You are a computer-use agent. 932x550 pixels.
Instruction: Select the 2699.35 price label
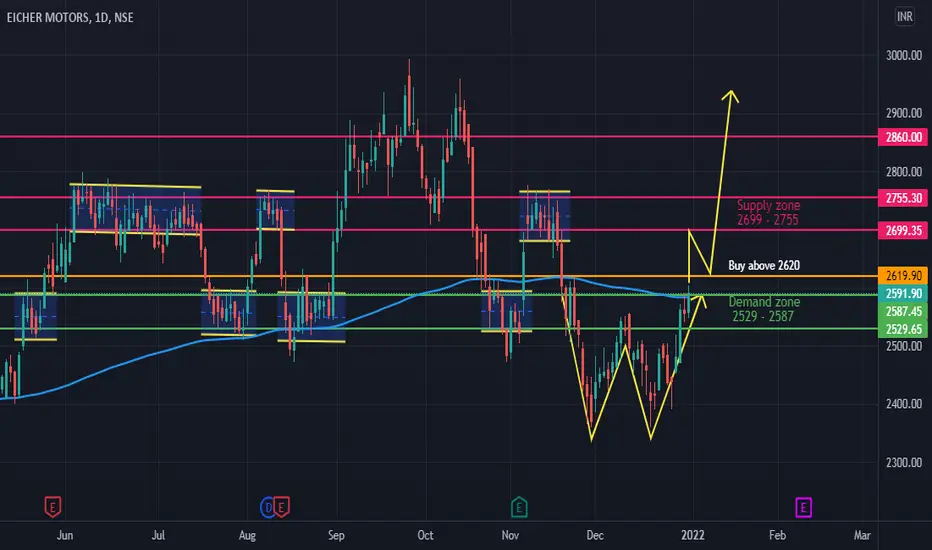tap(903, 231)
